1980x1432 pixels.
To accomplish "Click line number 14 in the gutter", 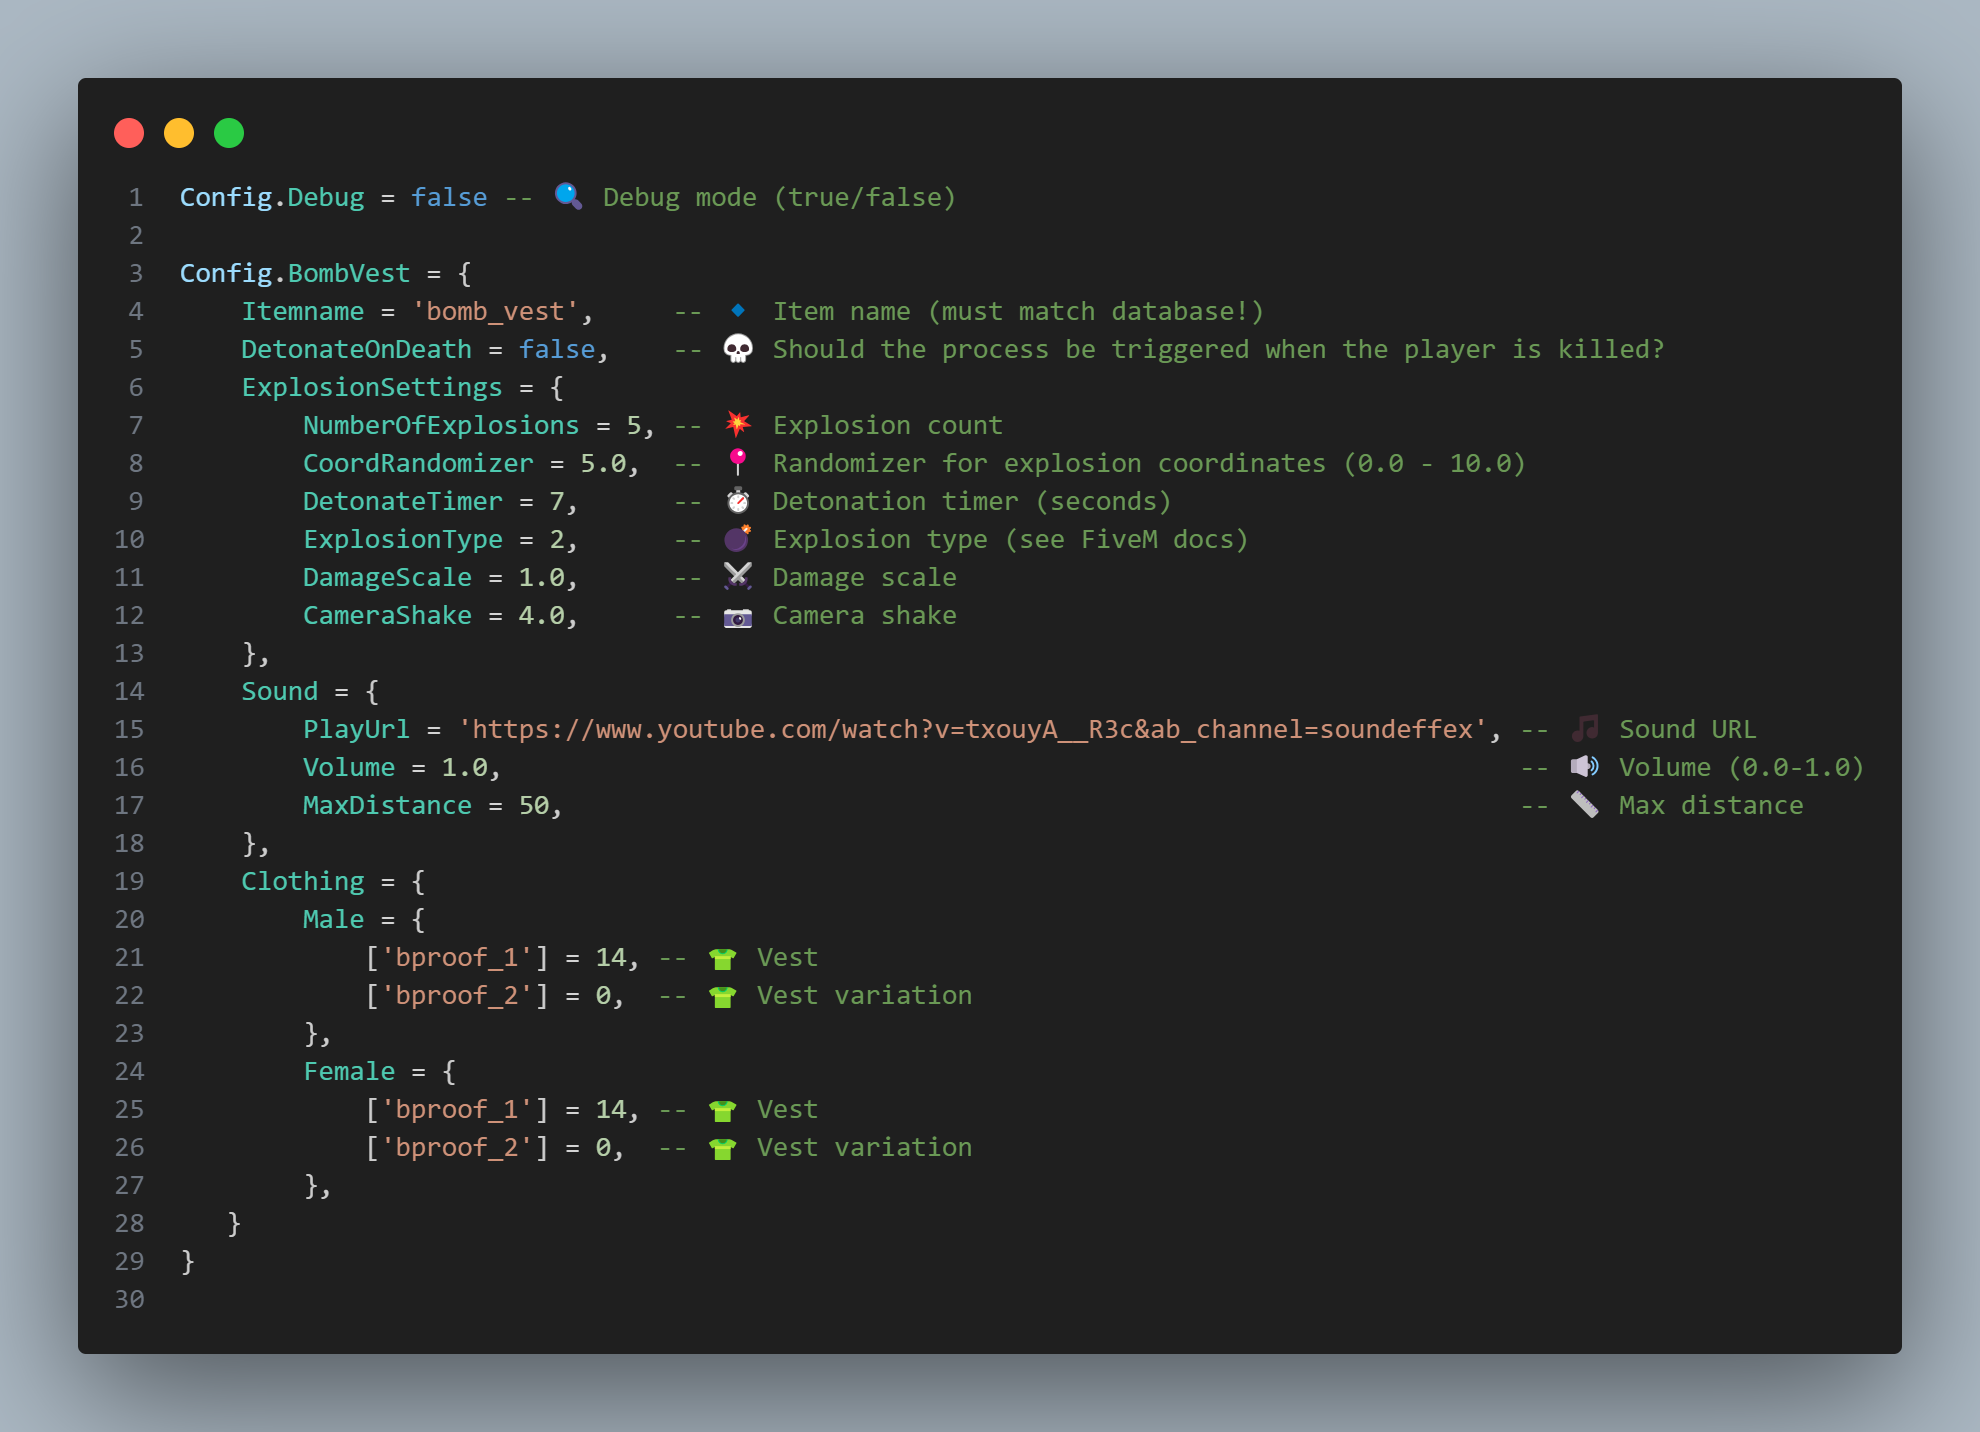I will pyautogui.click(x=129, y=691).
